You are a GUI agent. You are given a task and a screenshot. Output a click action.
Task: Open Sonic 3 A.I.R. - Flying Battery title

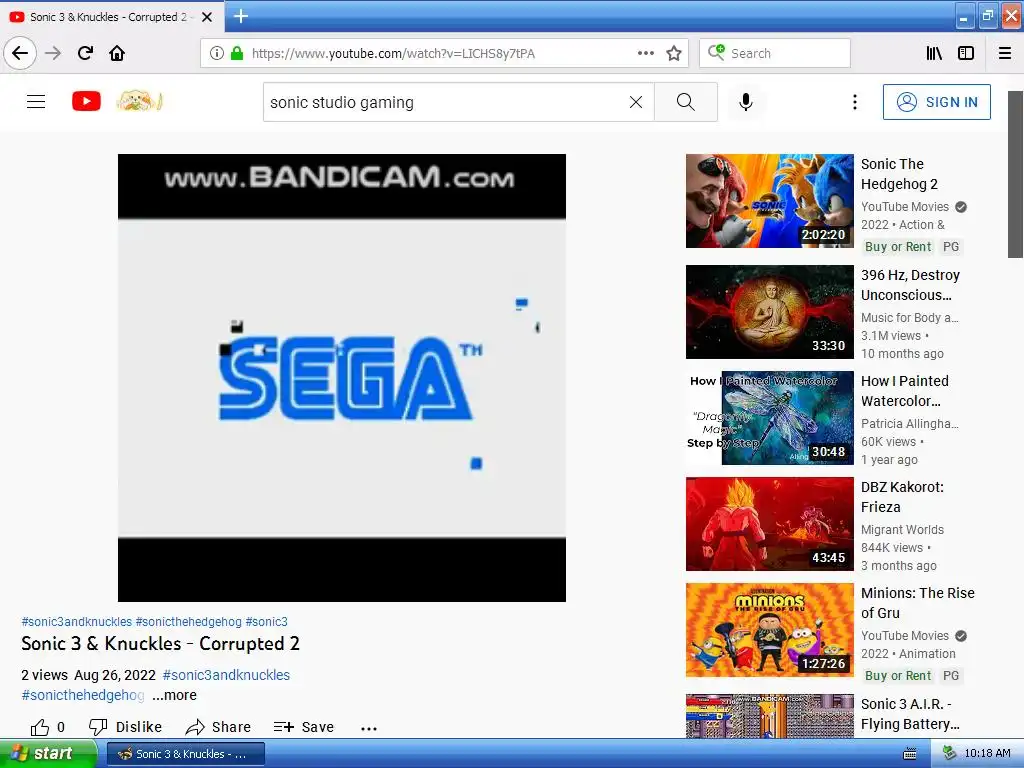pyautogui.click(x=910, y=714)
